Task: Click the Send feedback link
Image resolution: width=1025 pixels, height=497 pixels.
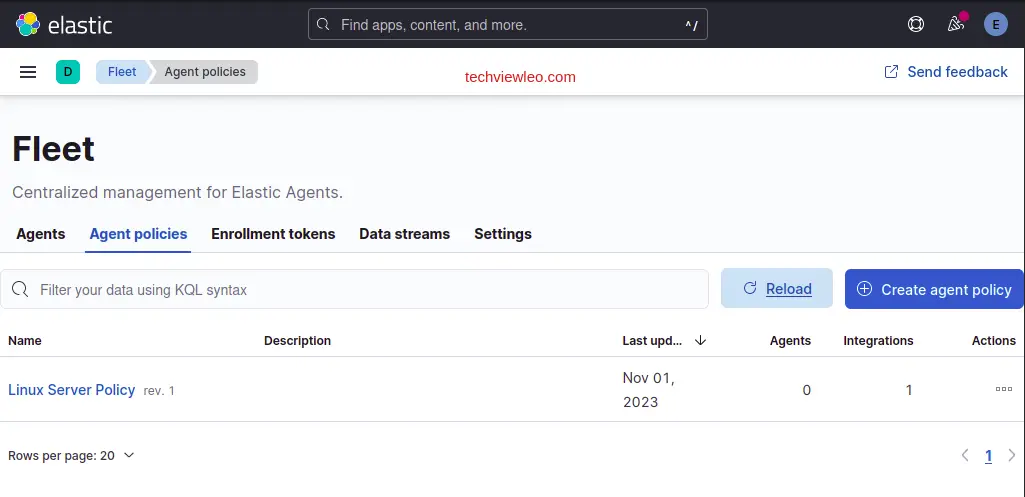Action: tap(946, 72)
